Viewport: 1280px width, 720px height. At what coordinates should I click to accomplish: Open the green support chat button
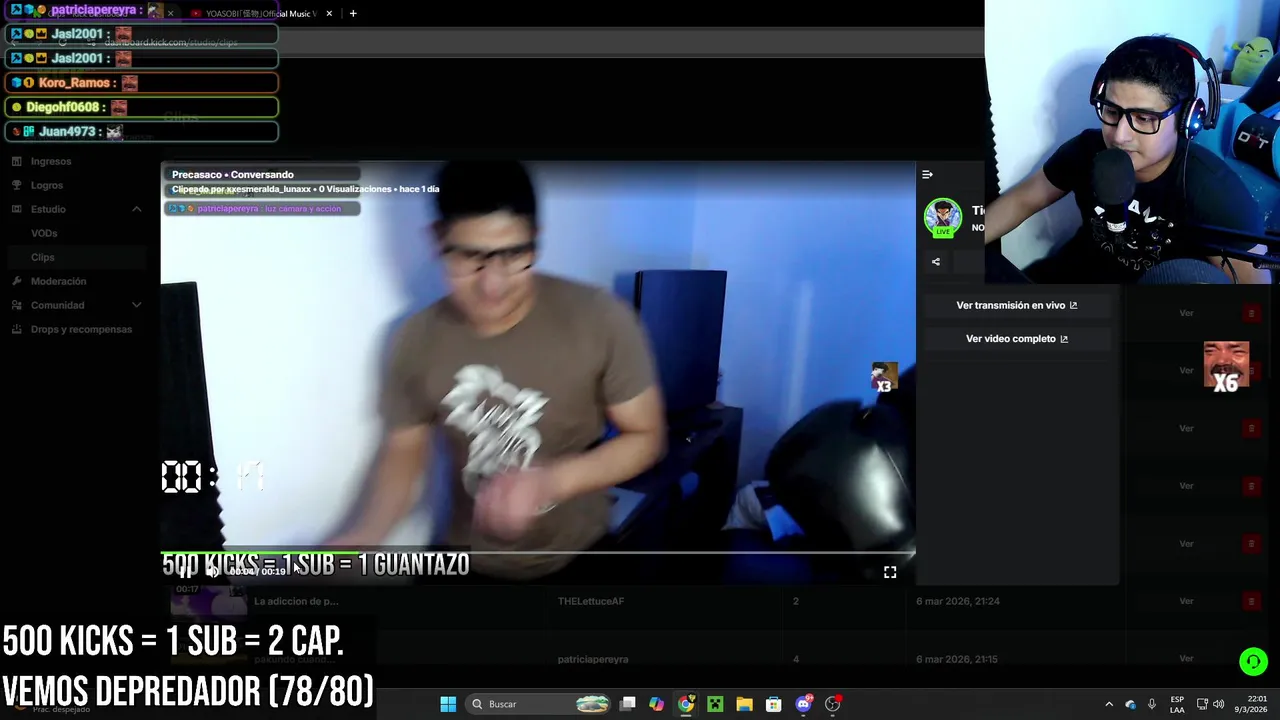point(1253,662)
